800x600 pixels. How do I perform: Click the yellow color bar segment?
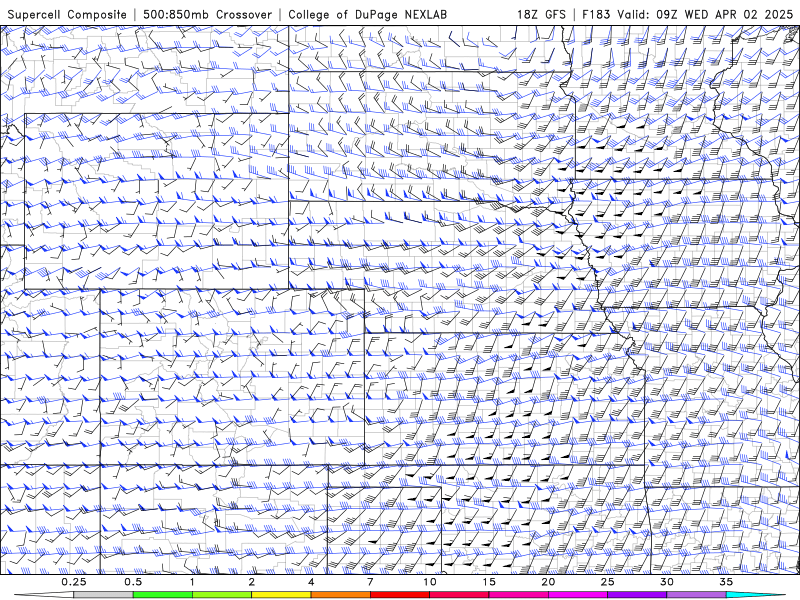(x=281, y=595)
